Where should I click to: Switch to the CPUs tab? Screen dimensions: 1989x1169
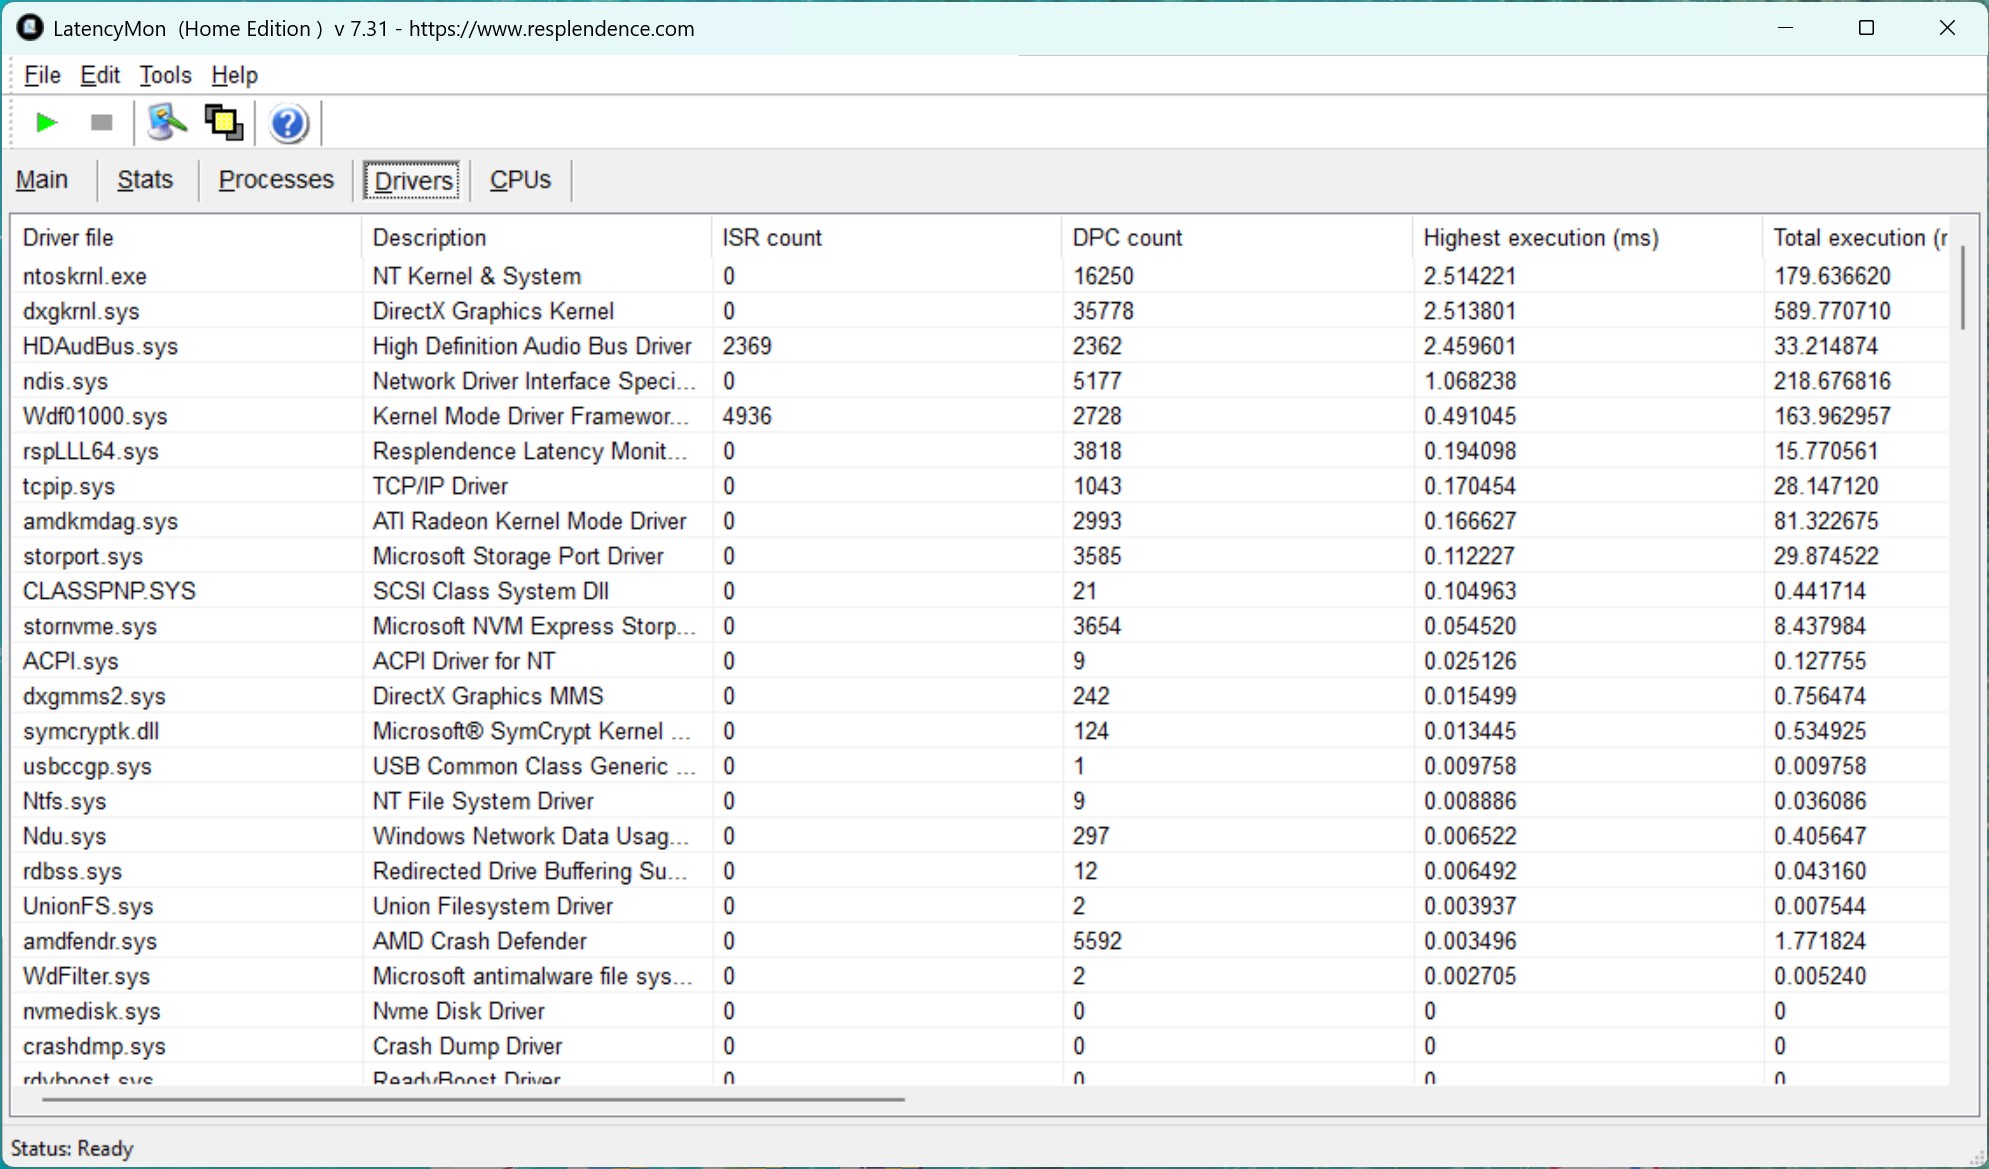coord(520,180)
